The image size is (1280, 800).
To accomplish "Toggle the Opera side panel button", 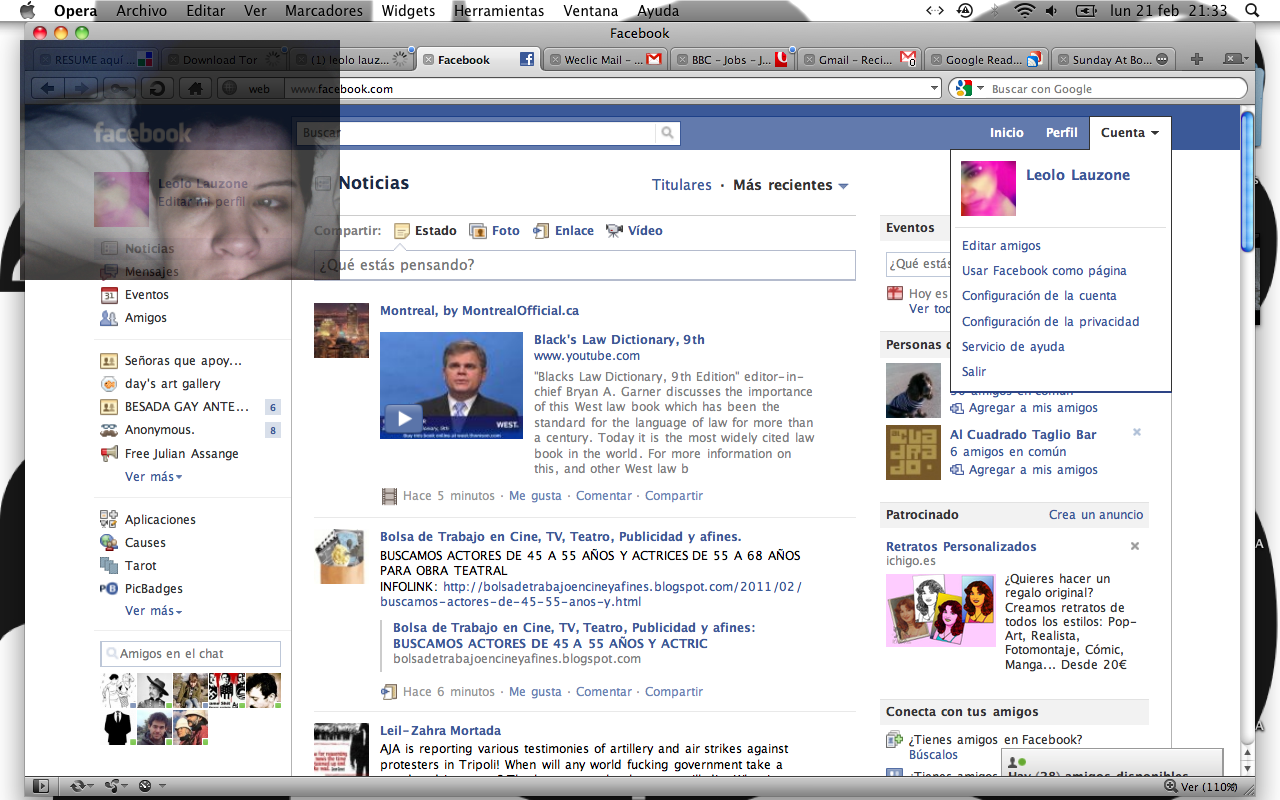I will (x=41, y=786).
